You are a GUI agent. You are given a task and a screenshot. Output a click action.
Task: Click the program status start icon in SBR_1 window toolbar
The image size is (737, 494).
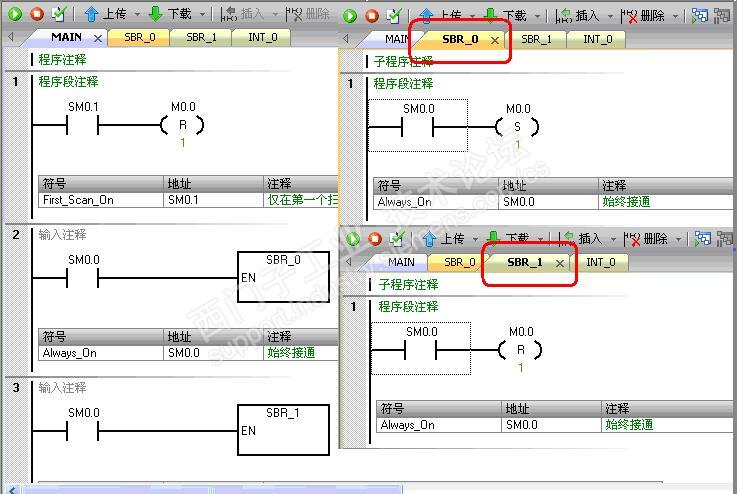(702, 239)
